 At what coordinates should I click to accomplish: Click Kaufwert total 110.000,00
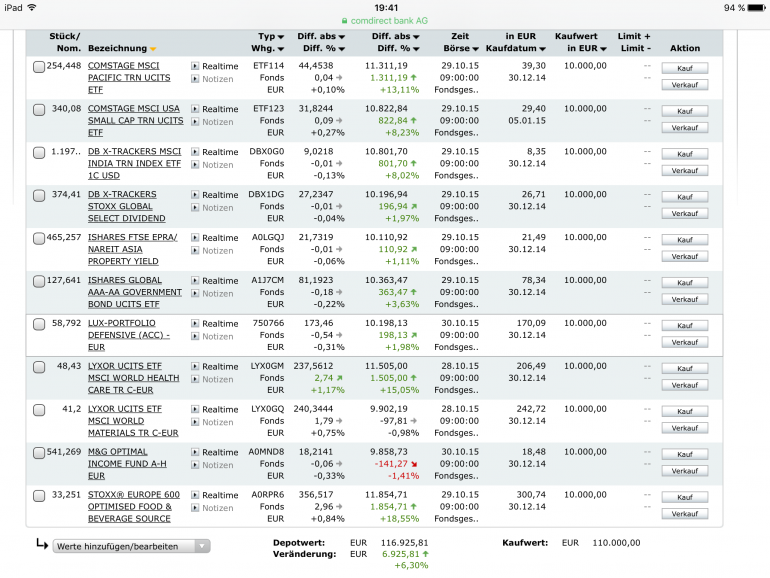point(616,543)
